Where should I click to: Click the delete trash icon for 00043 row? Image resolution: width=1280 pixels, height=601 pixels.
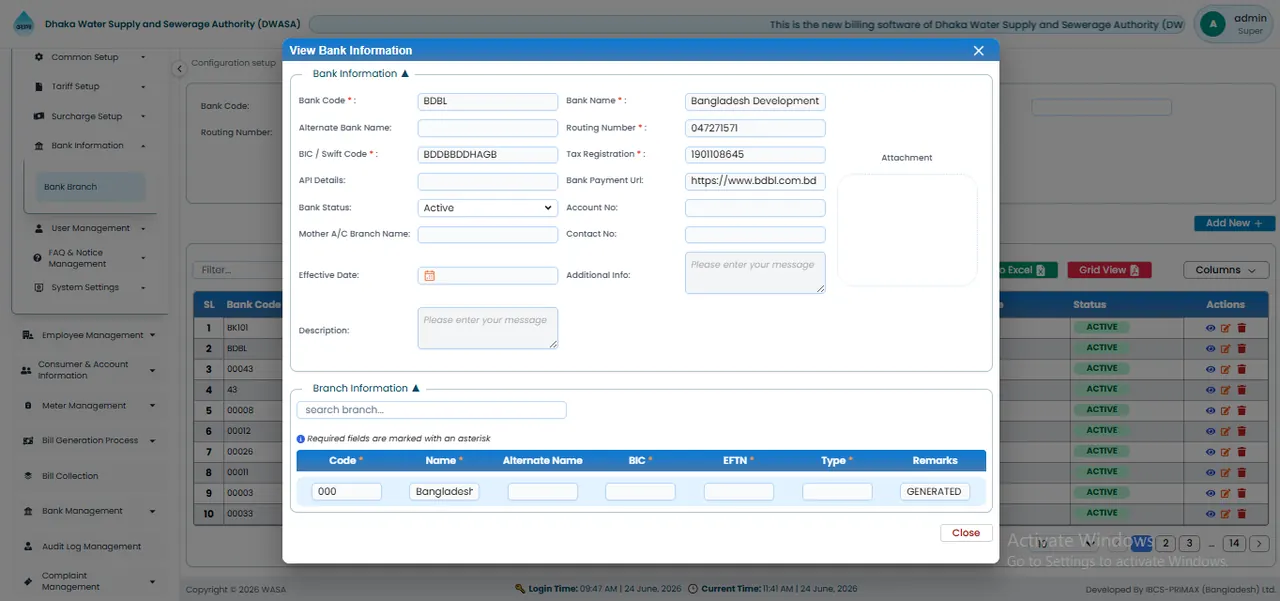coord(1242,369)
